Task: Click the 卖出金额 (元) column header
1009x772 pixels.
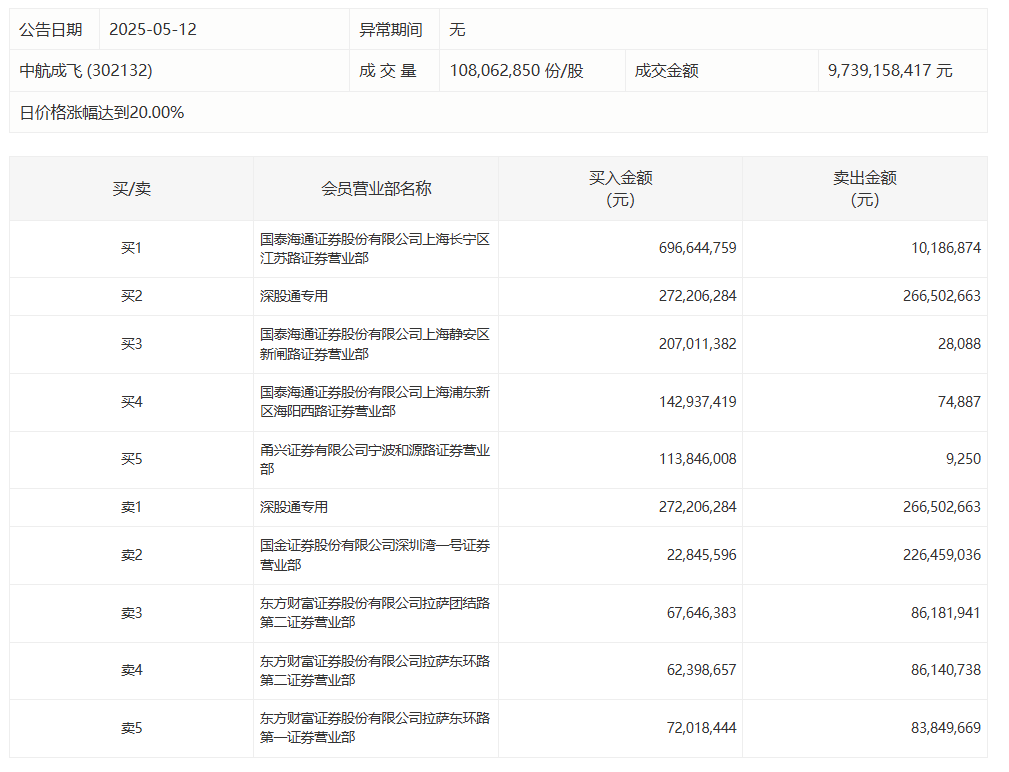Action: [x=865, y=188]
